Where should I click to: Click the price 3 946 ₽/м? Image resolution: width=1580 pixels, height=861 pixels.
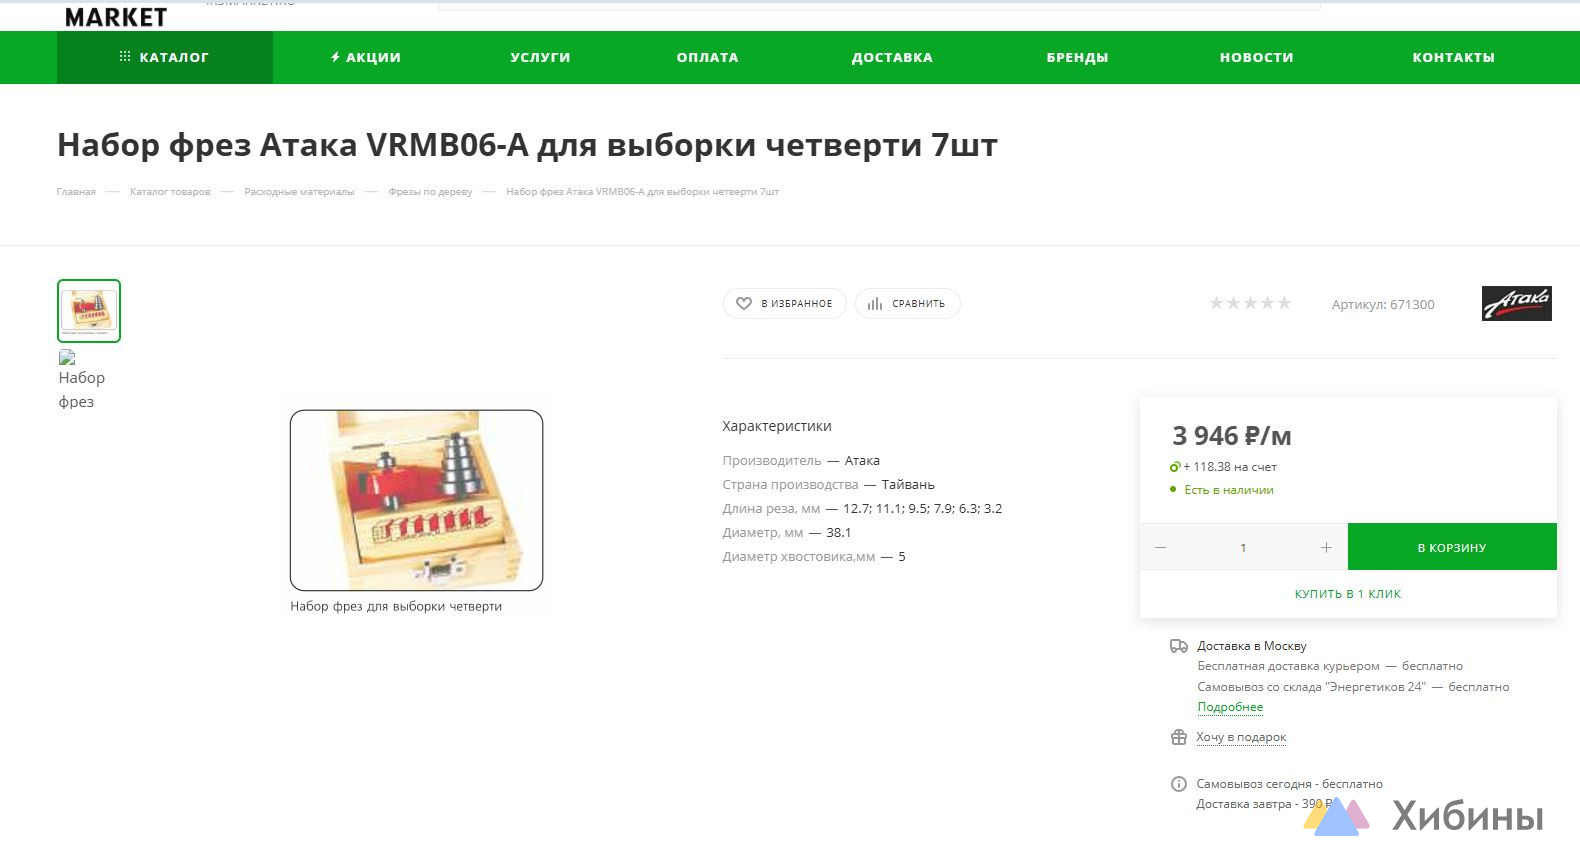[1232, 436]
